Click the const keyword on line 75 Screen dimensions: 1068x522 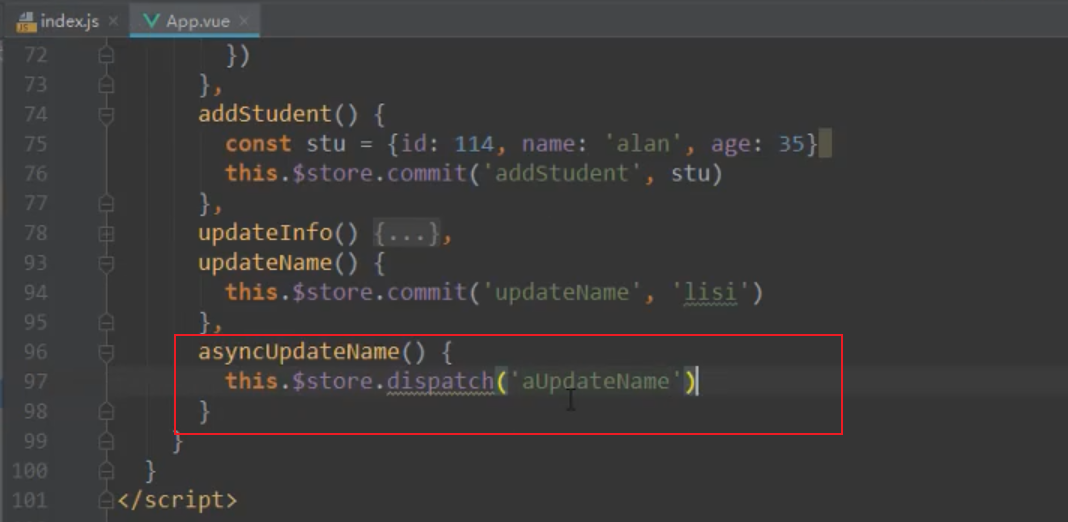click(259, 144)
